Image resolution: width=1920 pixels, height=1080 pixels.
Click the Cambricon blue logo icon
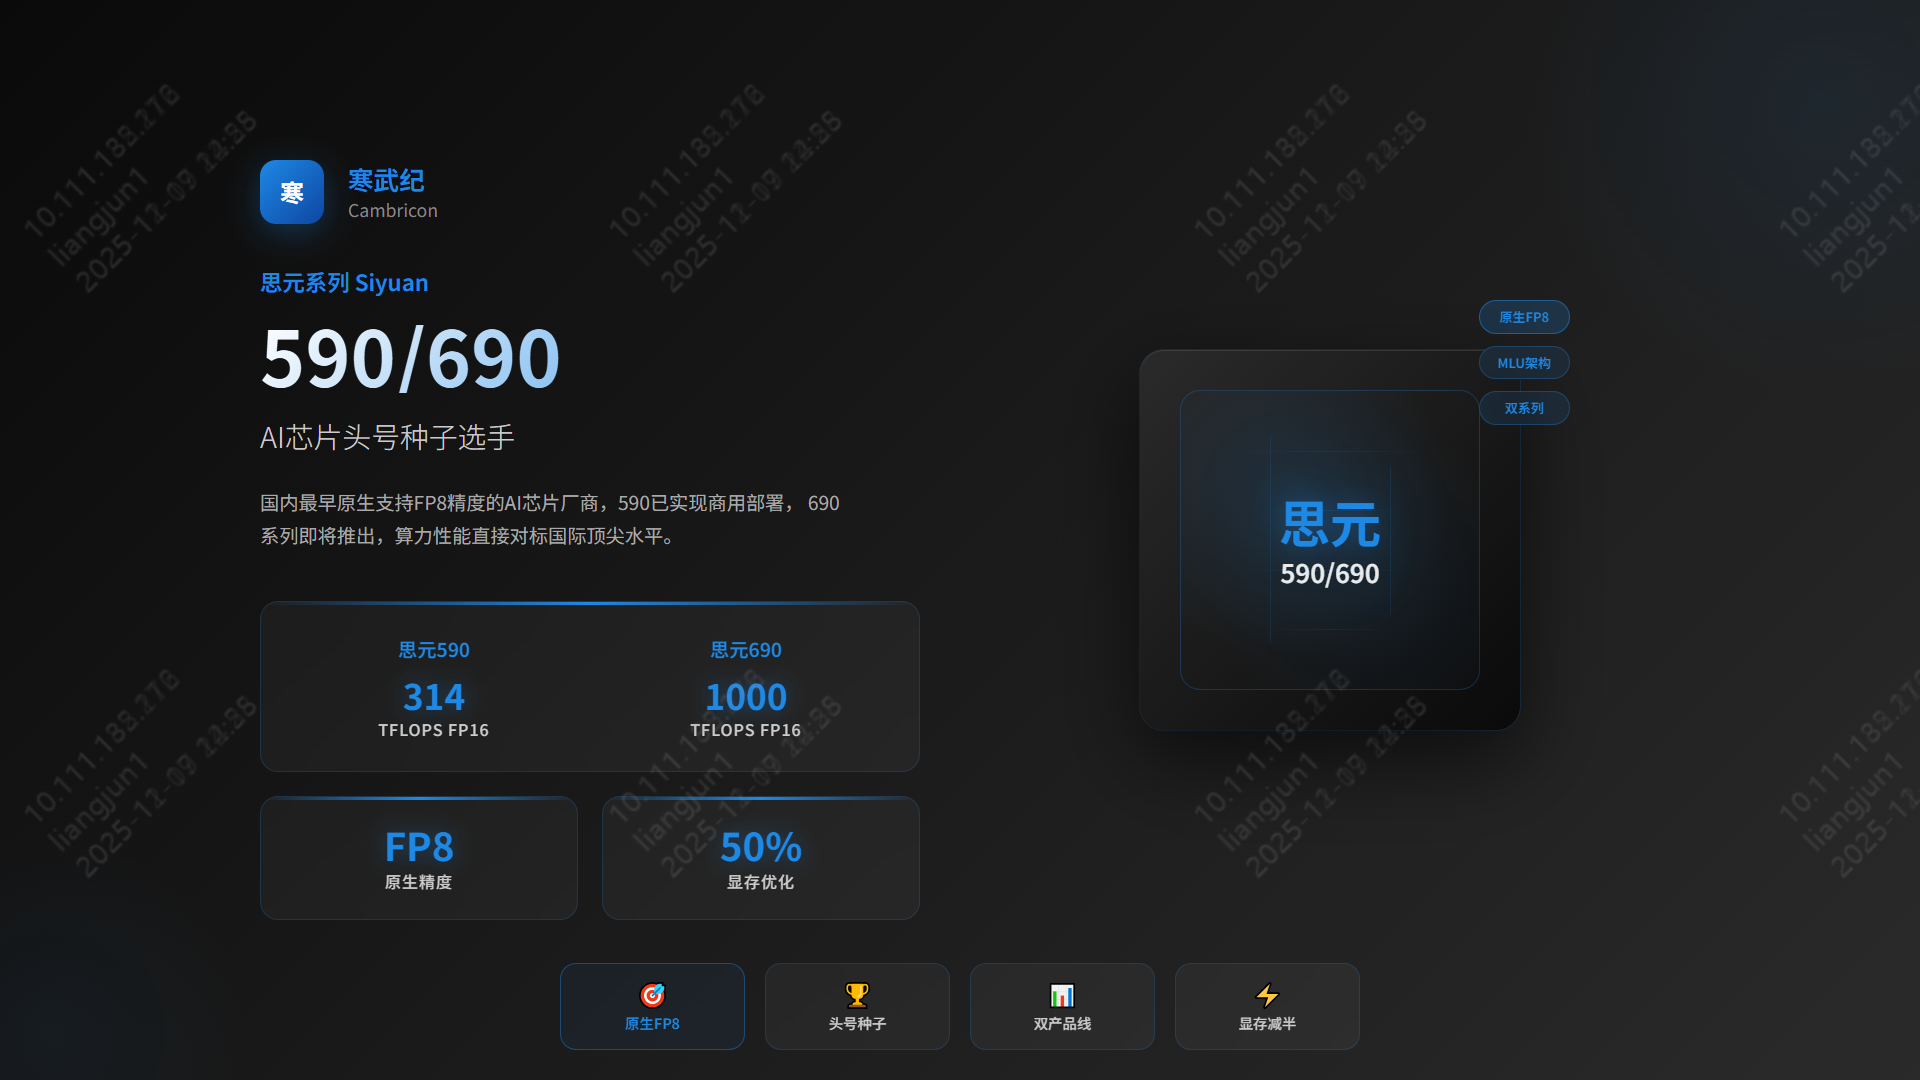pyautogui.click(x=292, y=192)
